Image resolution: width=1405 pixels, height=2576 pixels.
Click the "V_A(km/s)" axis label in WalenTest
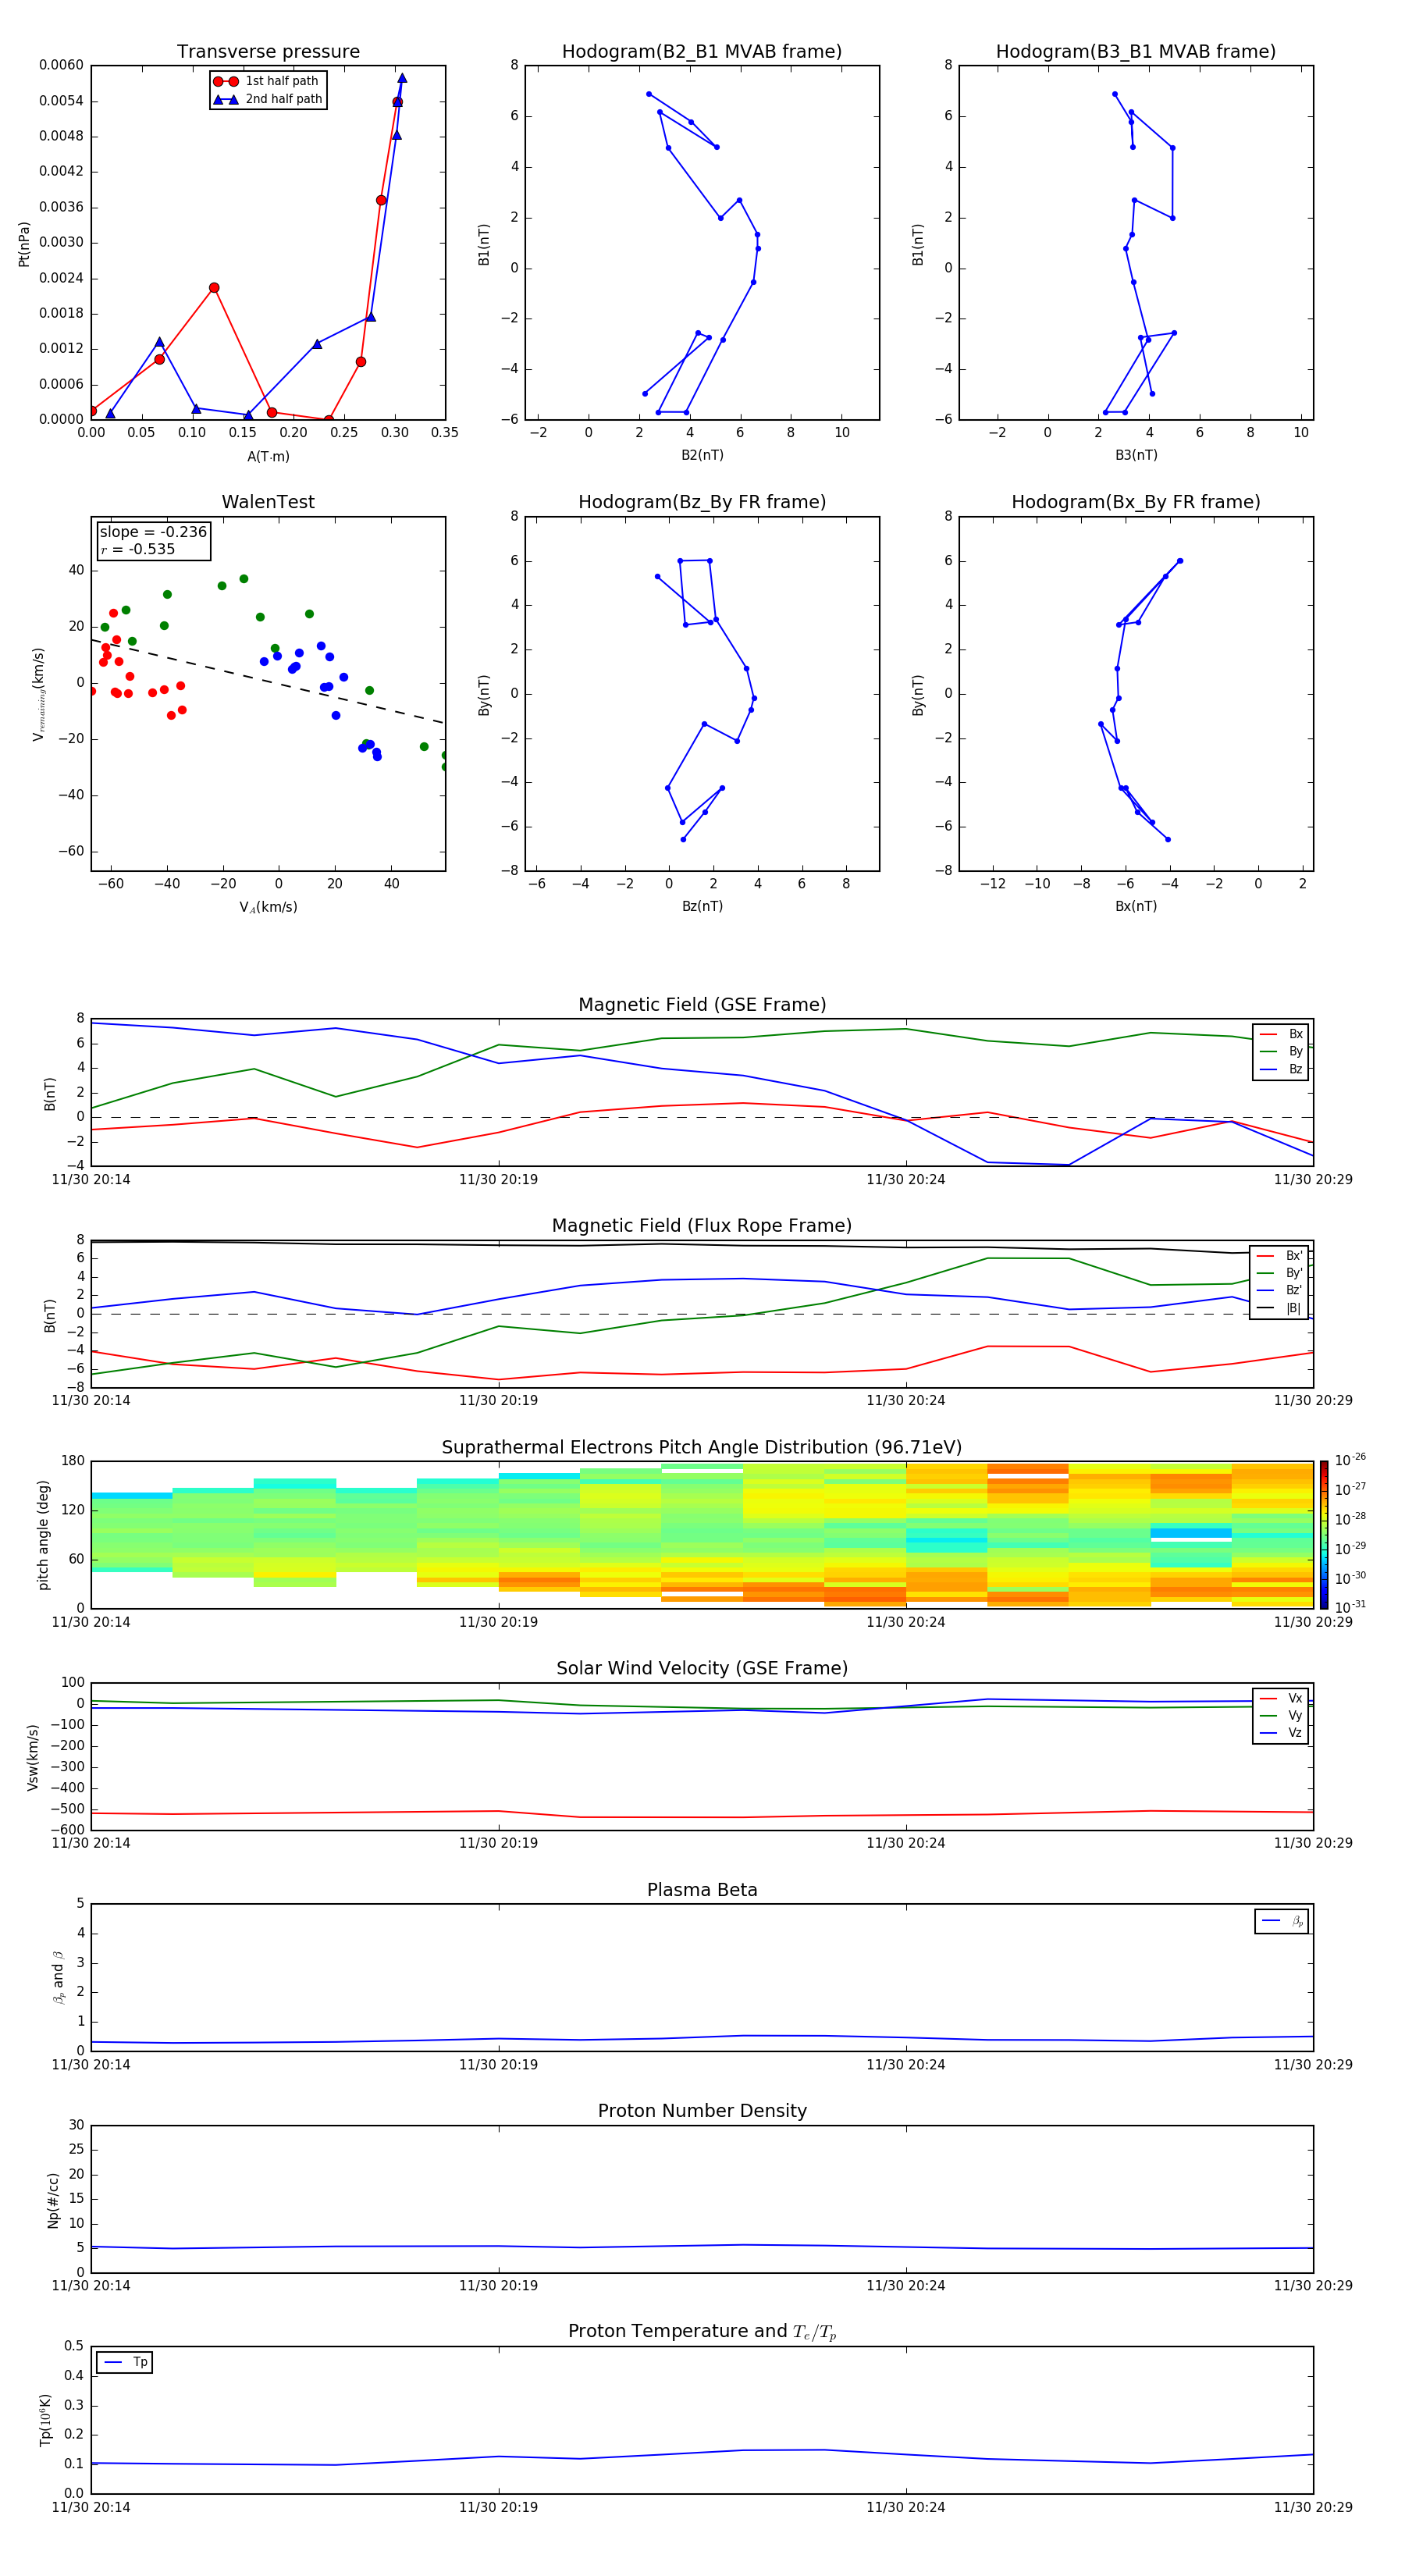pyautogui.click(x=268, y=907)
